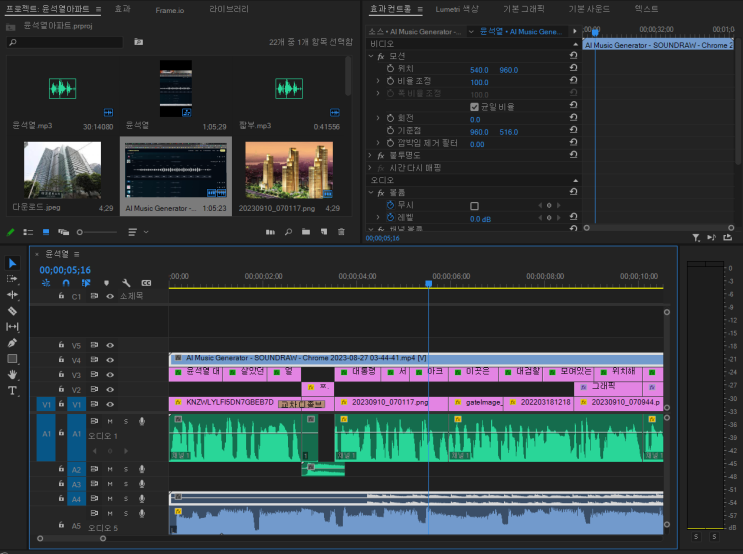
Task: Select the Ripple Edit tool
Action: [x=13, y=295]
